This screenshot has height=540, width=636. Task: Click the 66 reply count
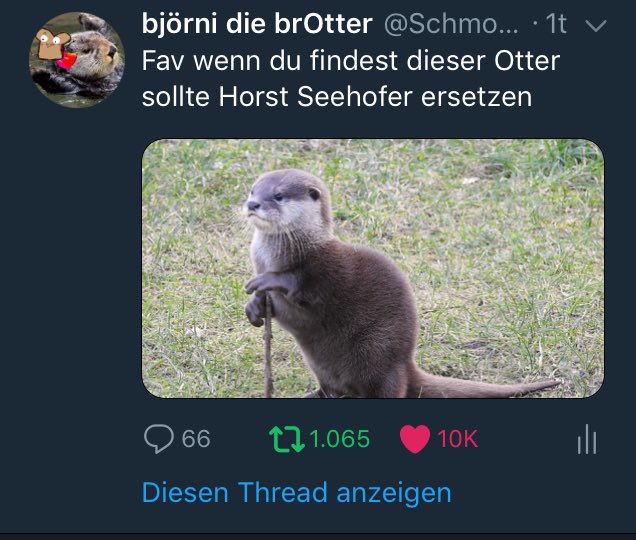(x=196, y=439)
